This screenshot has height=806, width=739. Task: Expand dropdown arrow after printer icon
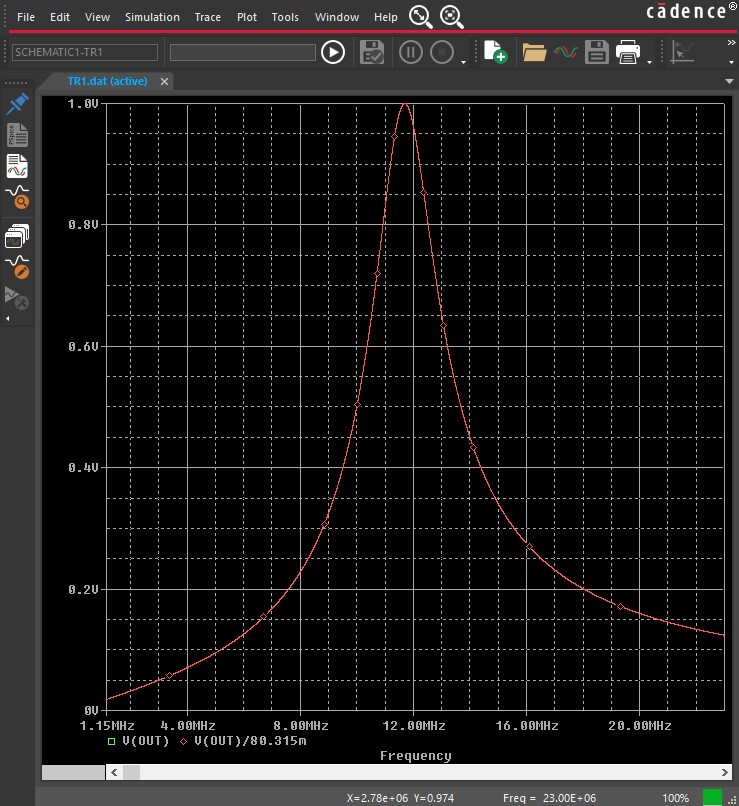point(650,62)
